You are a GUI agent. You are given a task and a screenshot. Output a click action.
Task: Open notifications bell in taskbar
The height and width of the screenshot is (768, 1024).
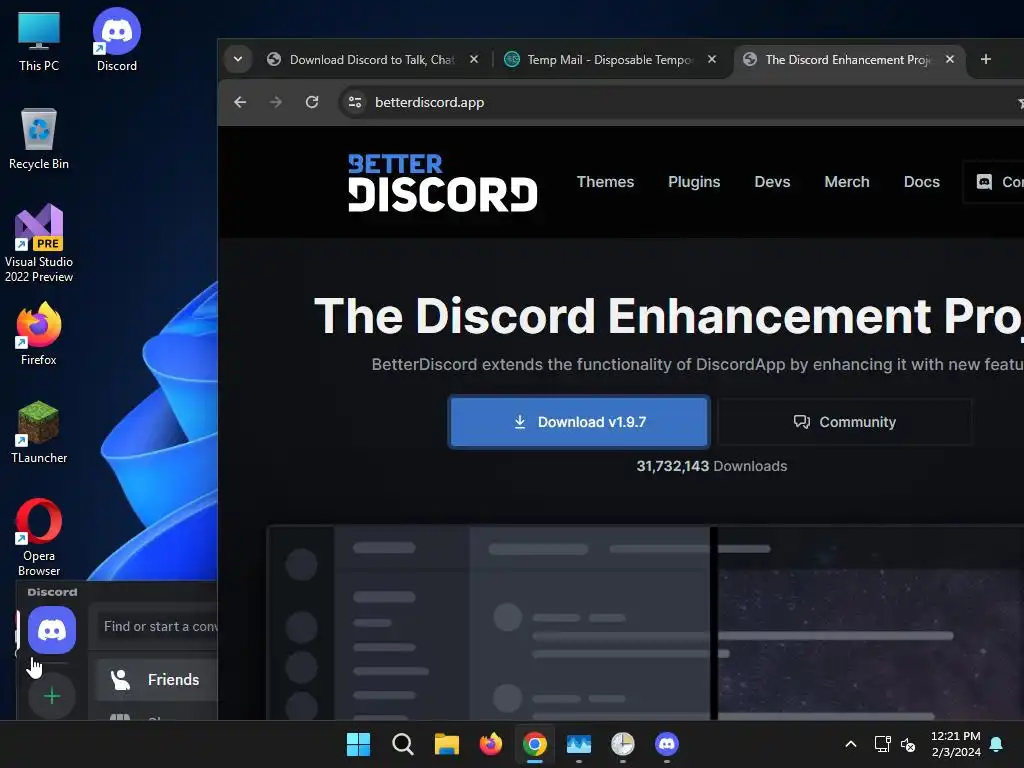pos(997,744)
